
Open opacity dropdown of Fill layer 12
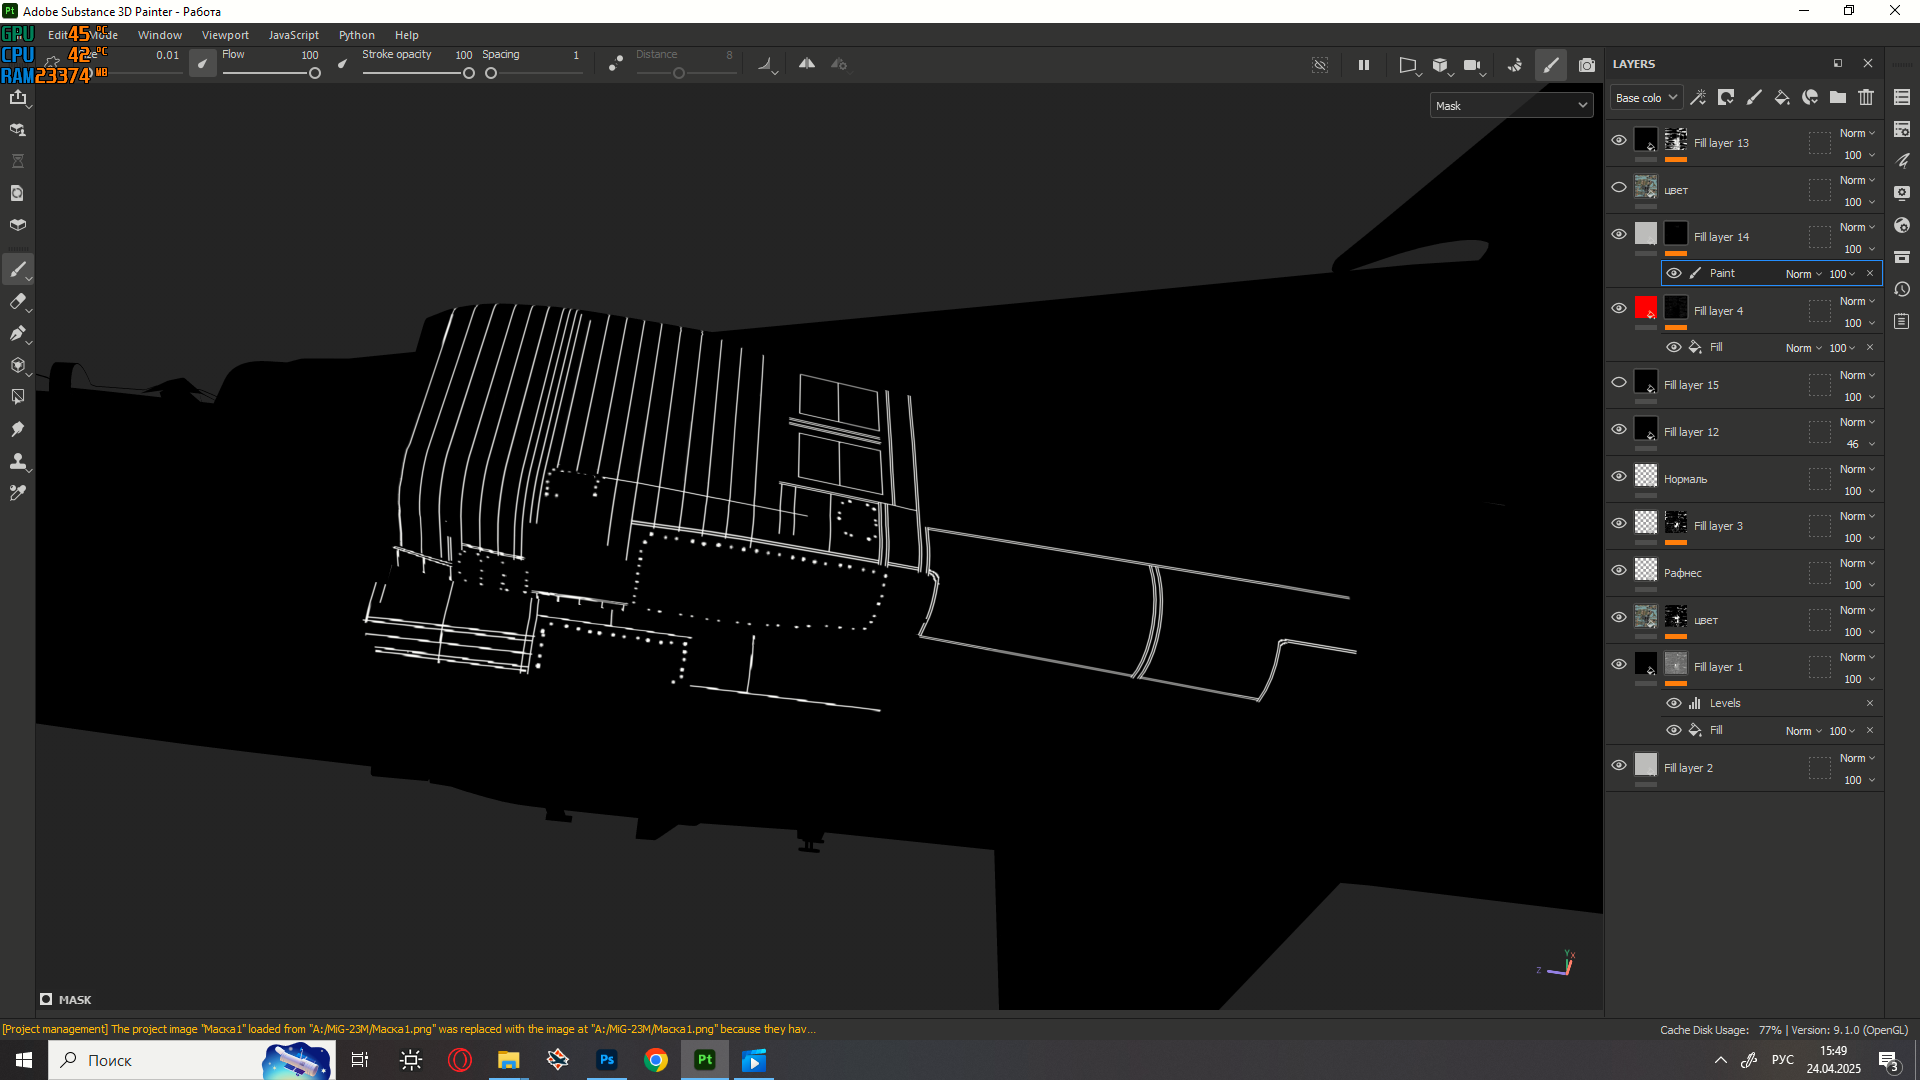tap(1860, 444)
